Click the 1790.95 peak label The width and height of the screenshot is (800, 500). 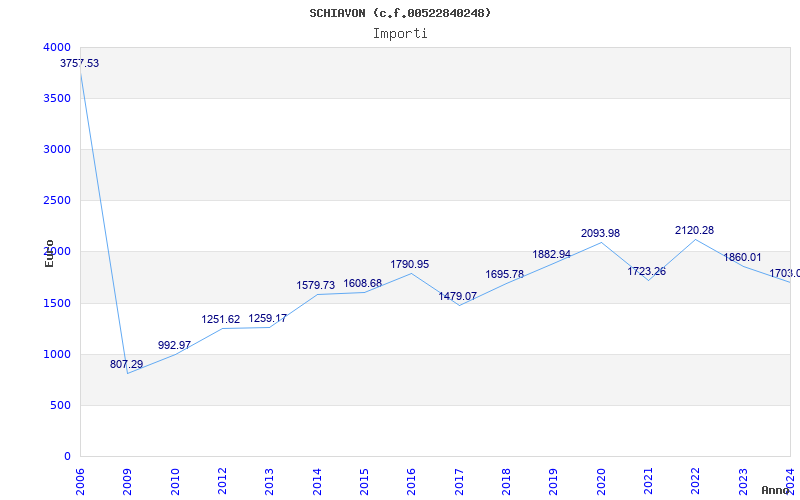pos(410,264)
